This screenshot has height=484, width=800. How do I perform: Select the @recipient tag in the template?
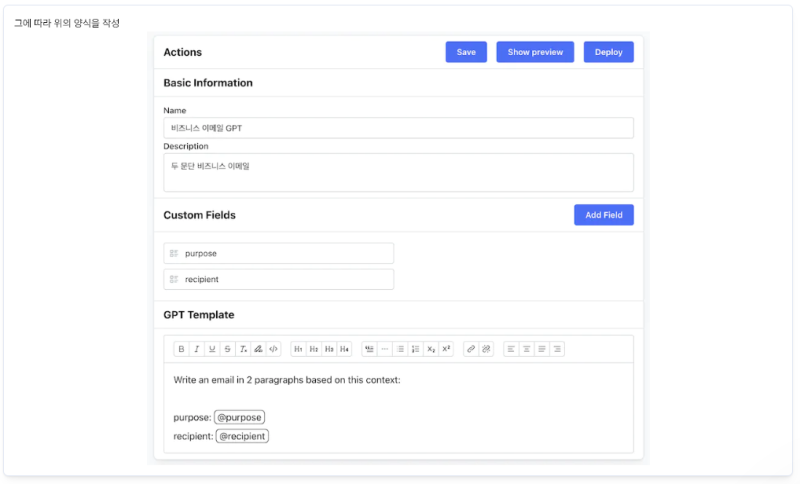(x=242, y=436)
